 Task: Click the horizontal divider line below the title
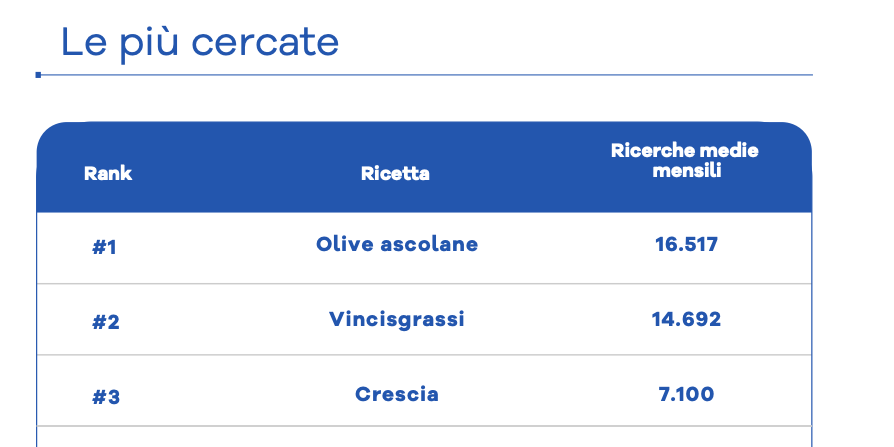pyautogui.click(x=424, y=75)
